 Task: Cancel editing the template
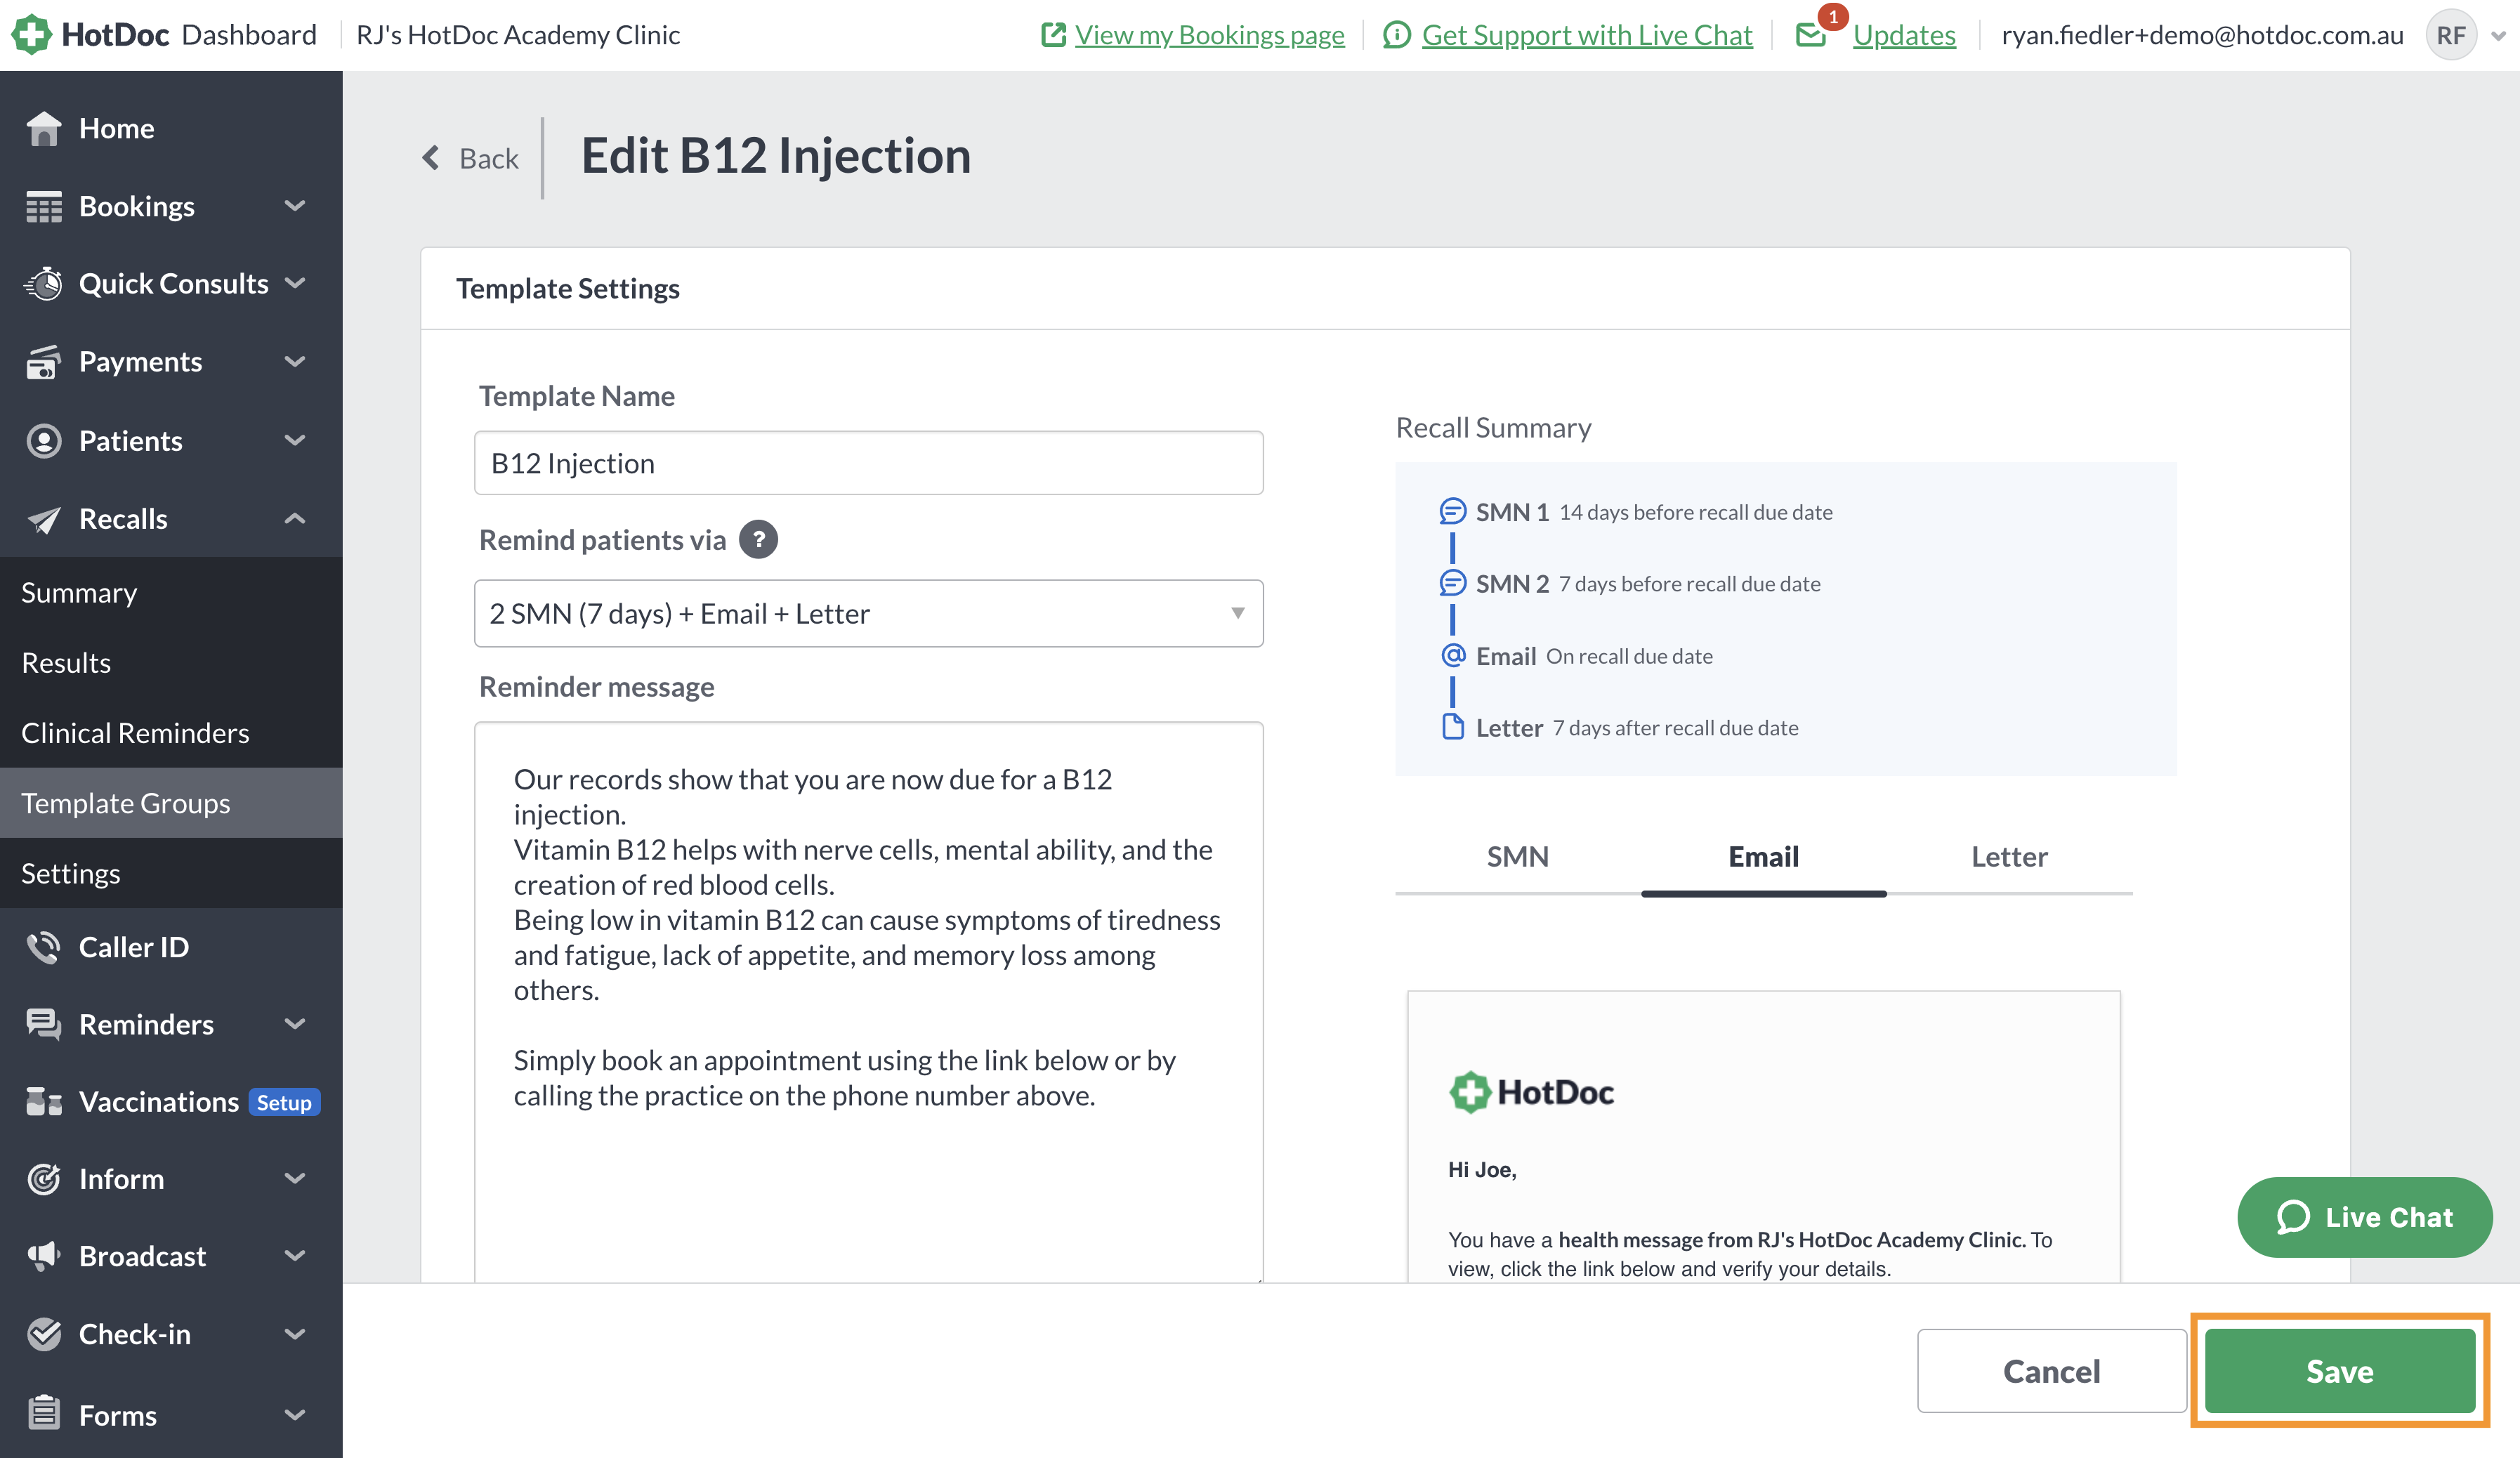click(2051, 1370)
